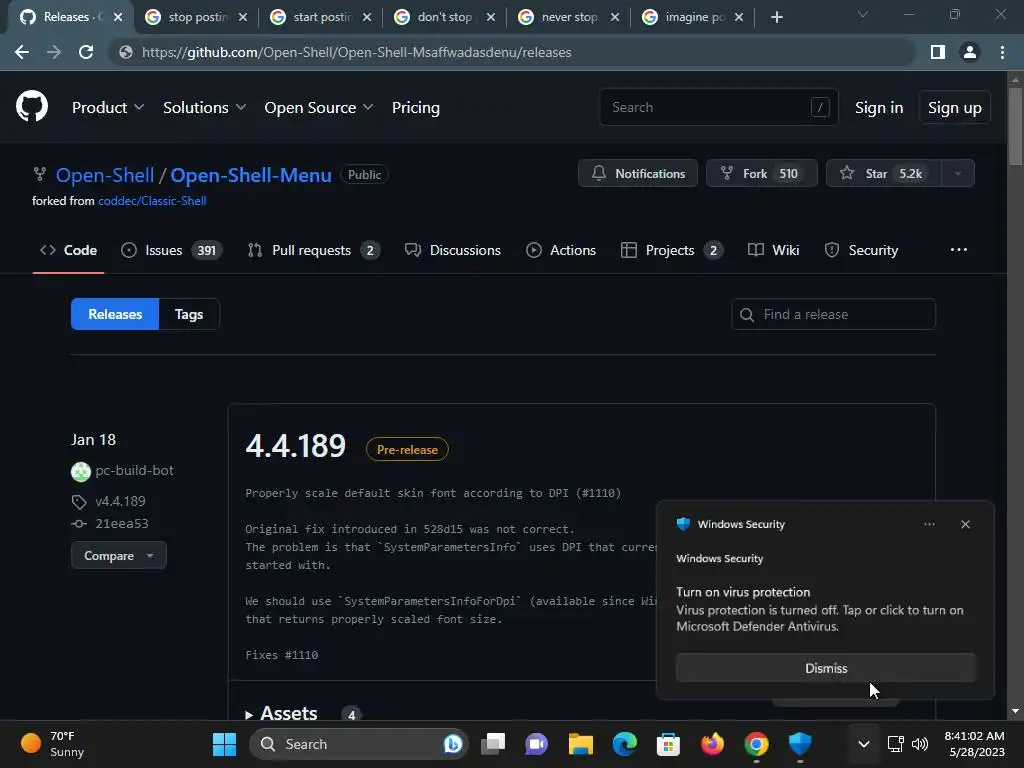
Task: Open the Windows Start menu
Action: 225,744
